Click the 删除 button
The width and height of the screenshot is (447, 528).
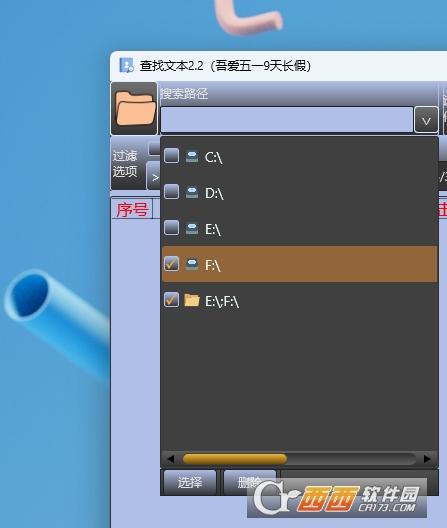(250, 482)
